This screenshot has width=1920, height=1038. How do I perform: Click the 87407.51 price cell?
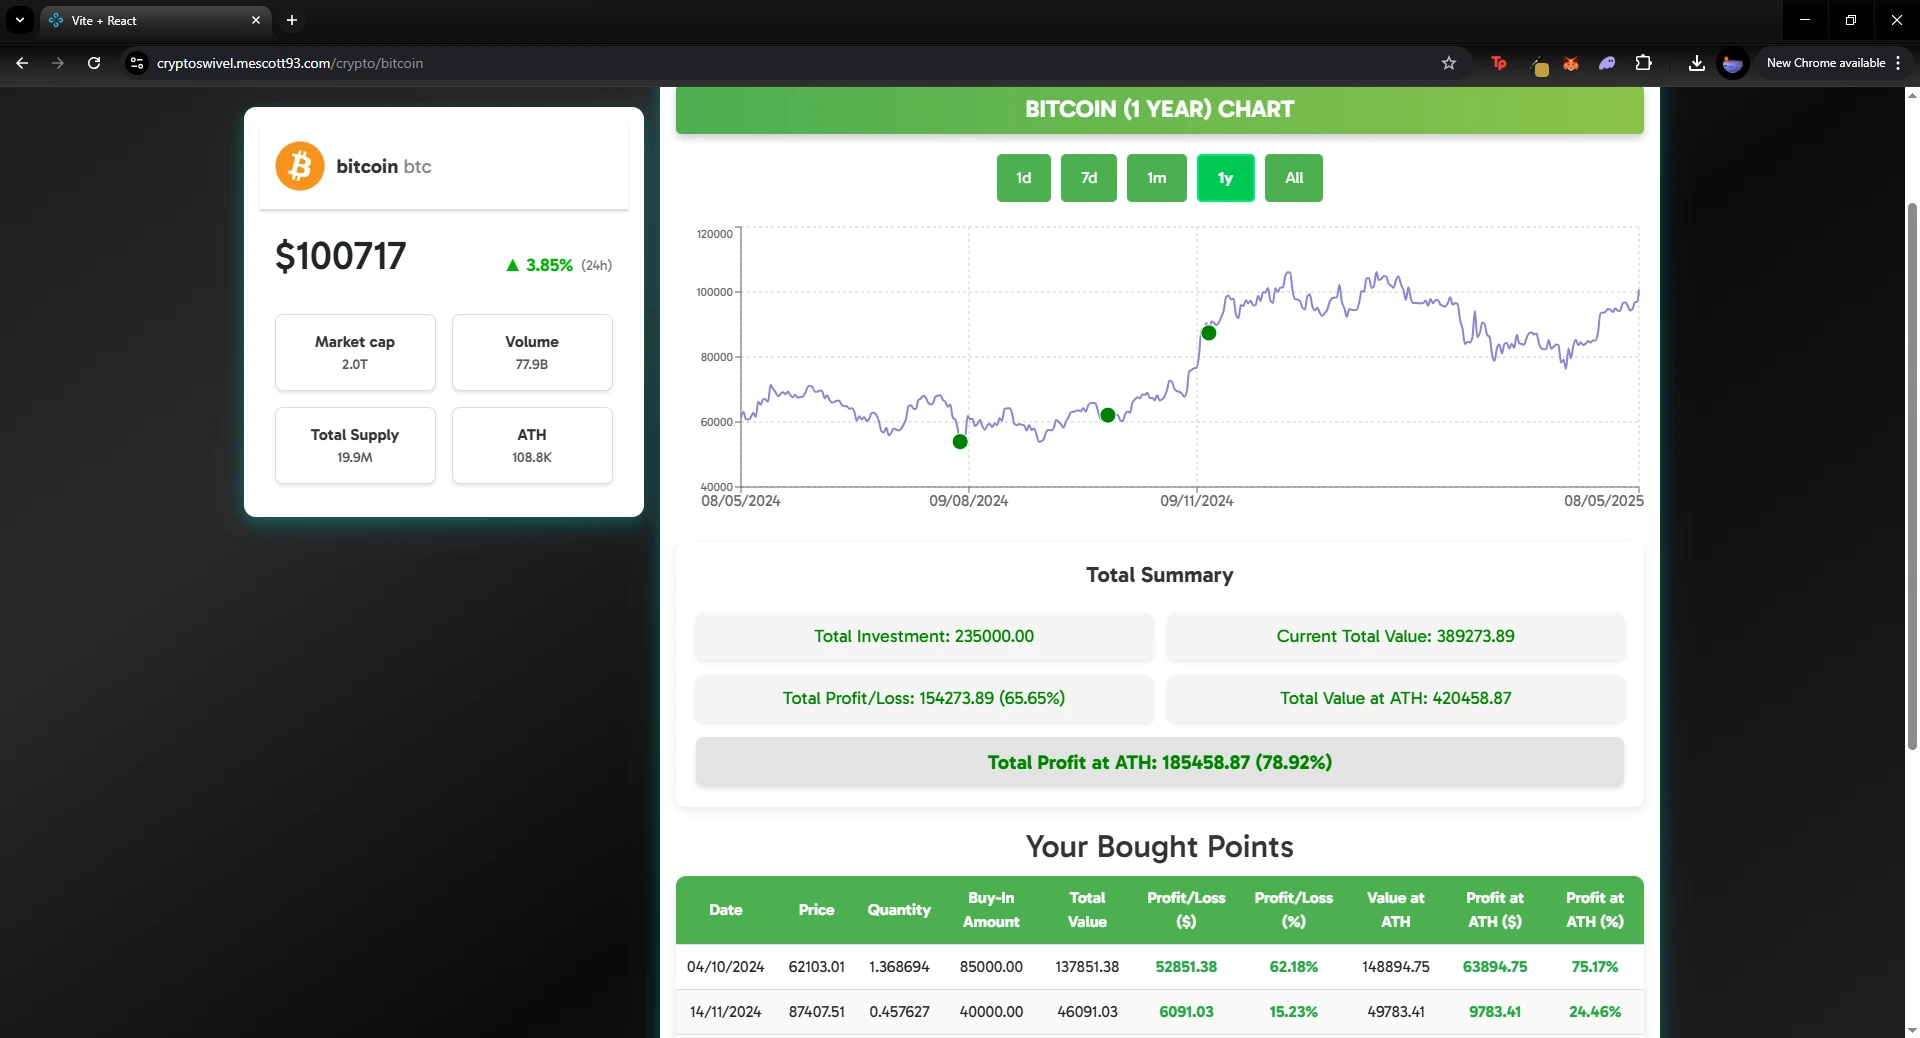[817, 1012]
